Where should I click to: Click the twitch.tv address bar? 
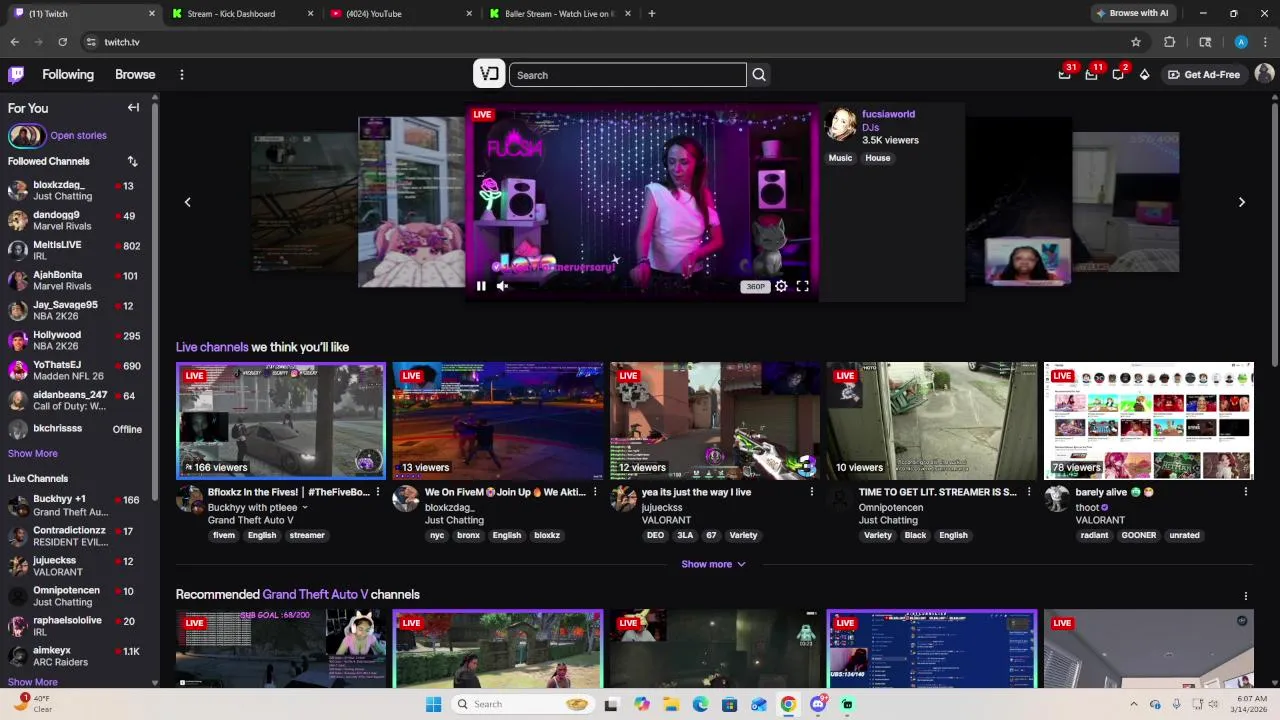point(600,42)
